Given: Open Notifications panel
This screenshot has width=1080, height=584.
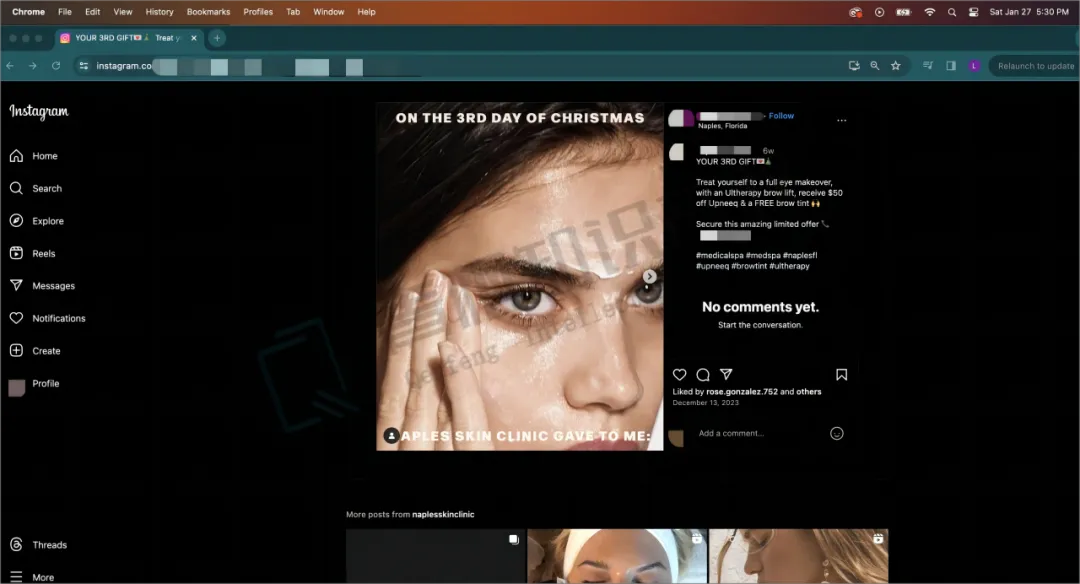Looking at the screenshot, I should [x=48, y=318].
